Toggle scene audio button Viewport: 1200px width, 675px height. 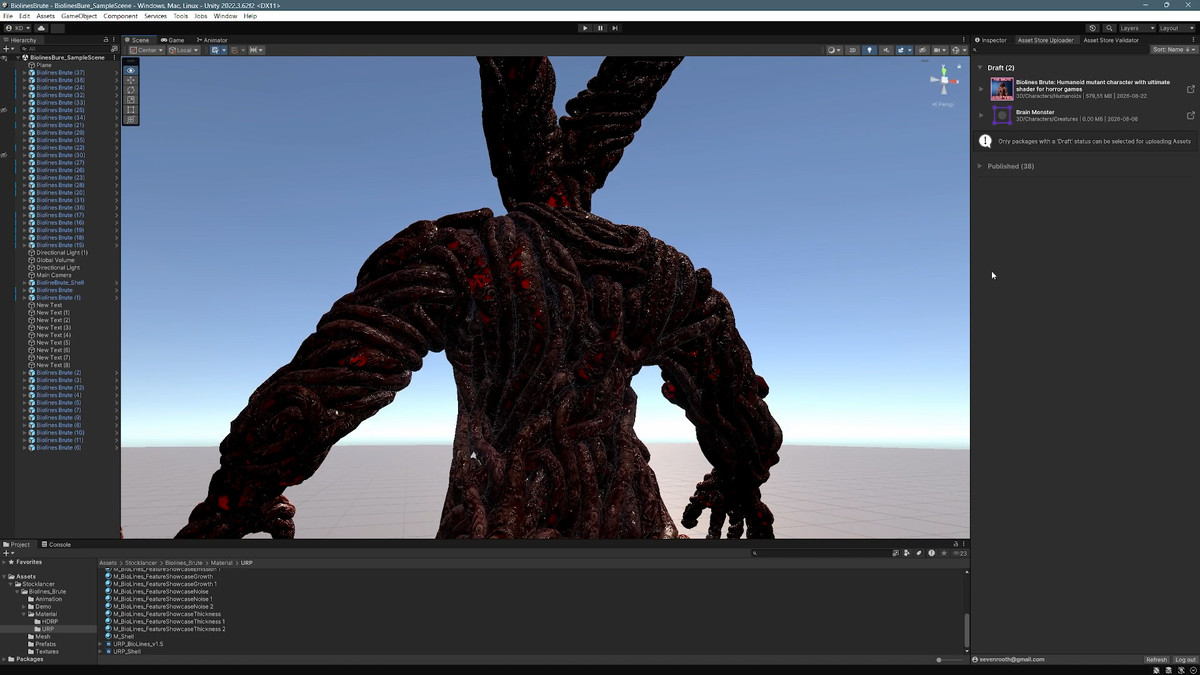coord(886,50)
